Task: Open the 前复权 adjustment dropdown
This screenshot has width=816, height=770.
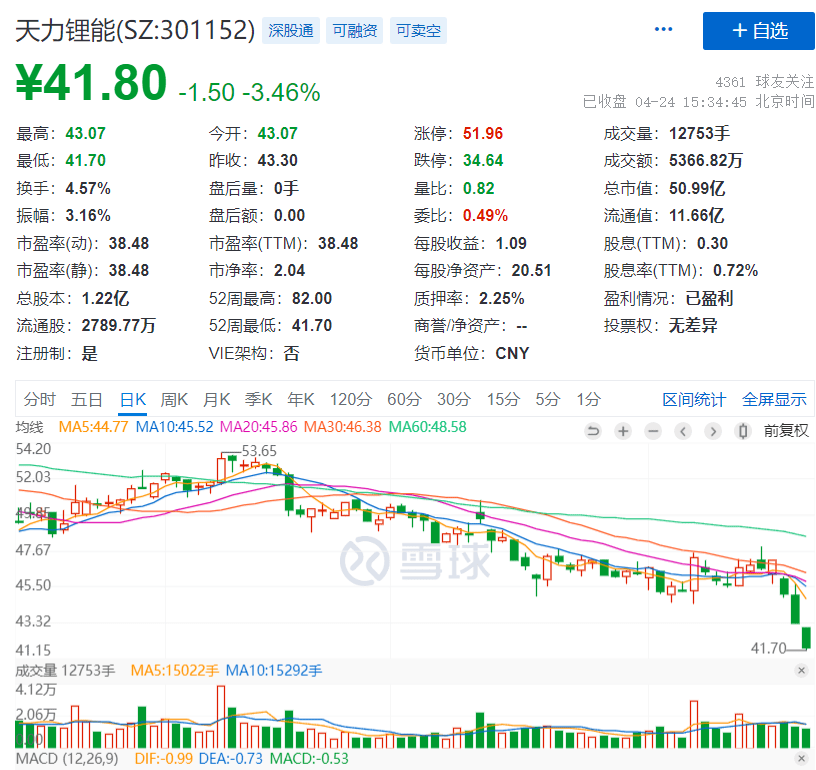Action: (786, 431)
